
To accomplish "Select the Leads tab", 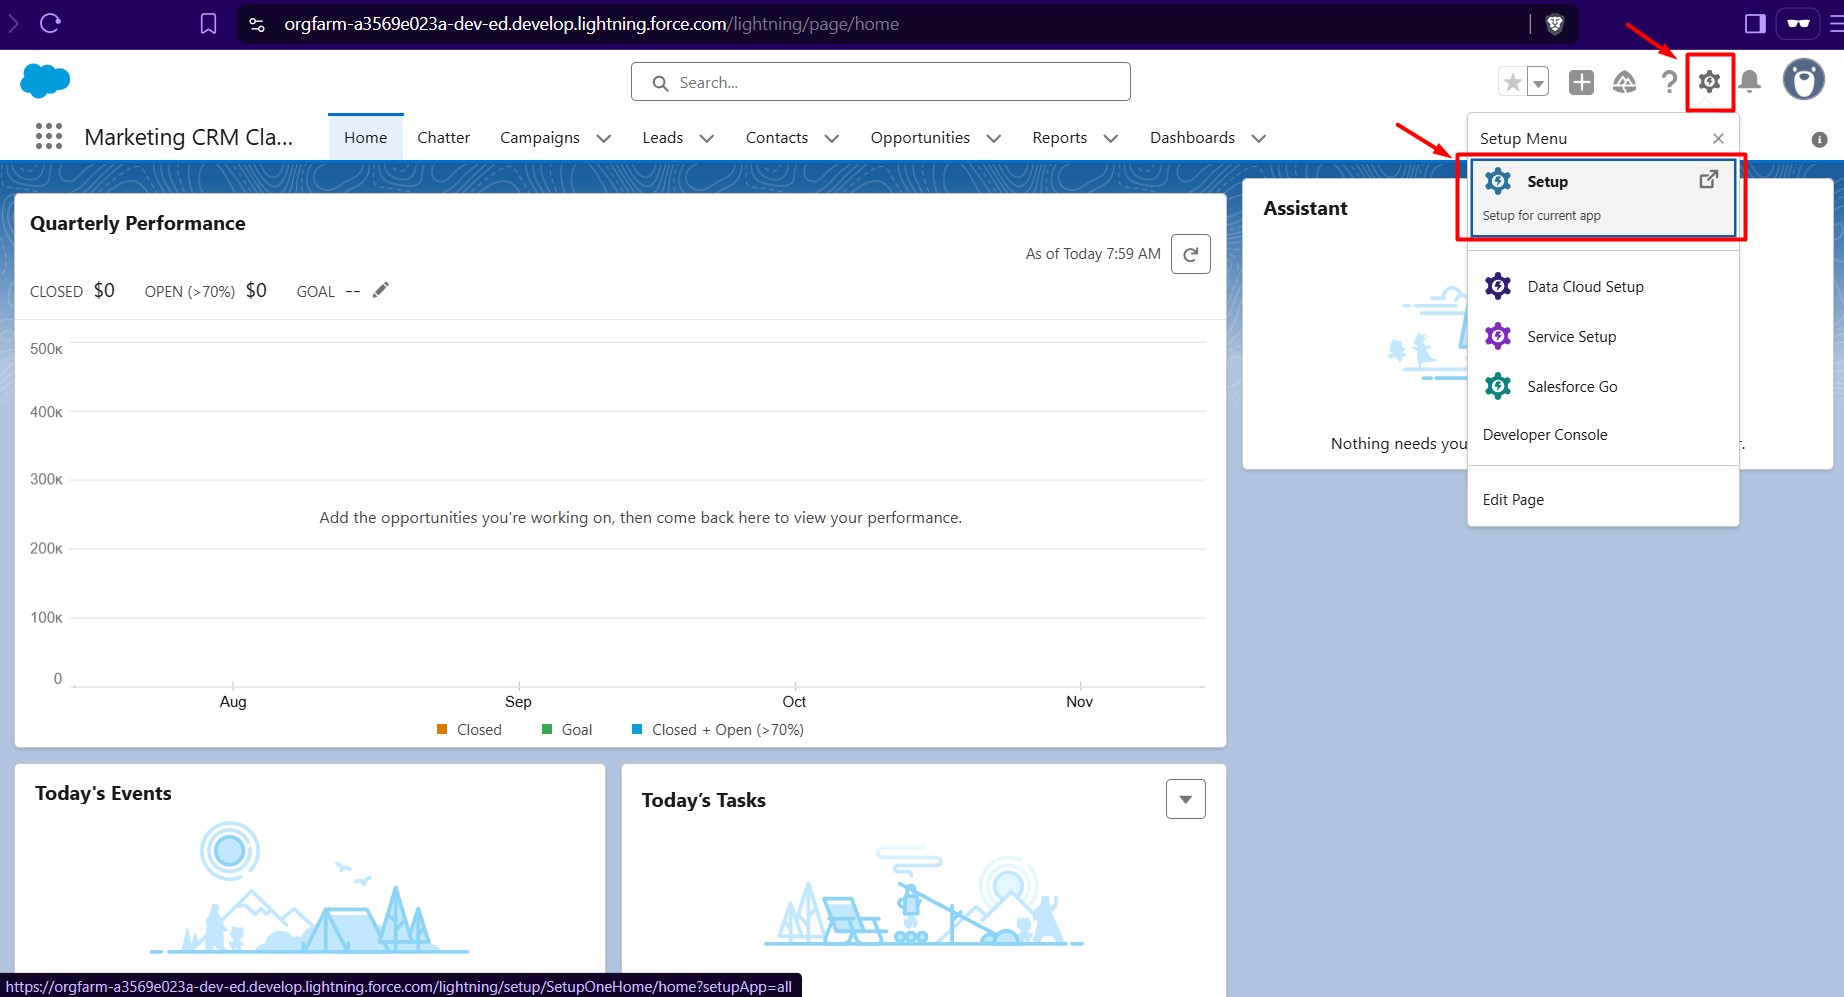I will pos(662,137).
